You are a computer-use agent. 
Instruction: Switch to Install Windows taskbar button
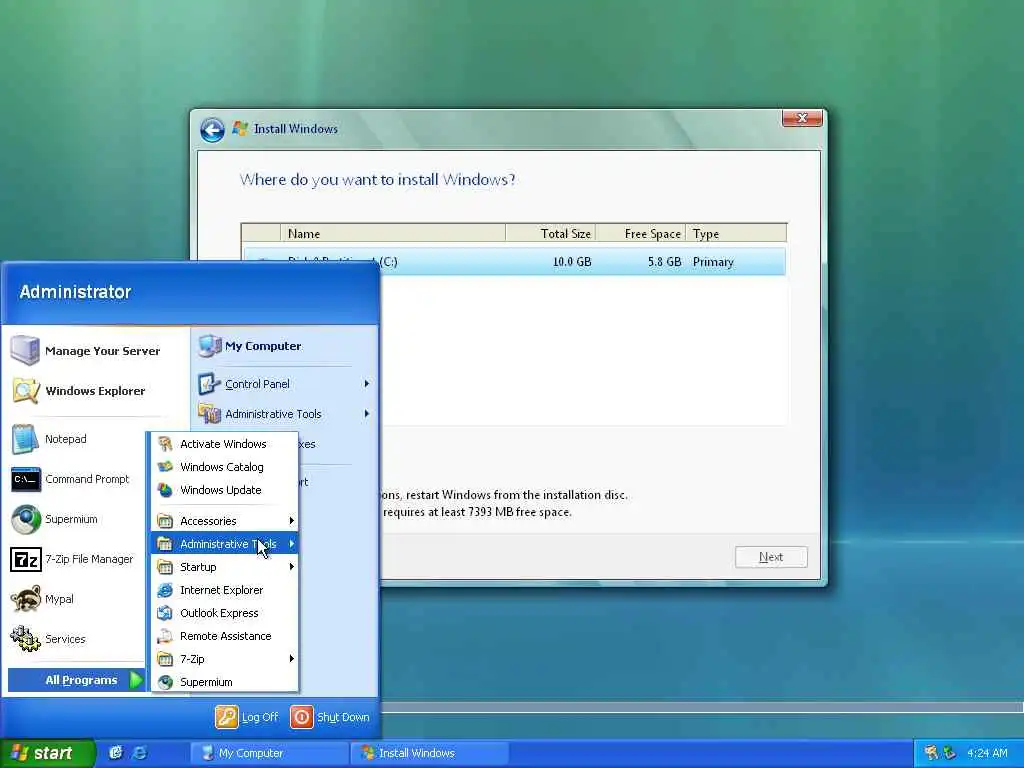click(x=430, y=753)
